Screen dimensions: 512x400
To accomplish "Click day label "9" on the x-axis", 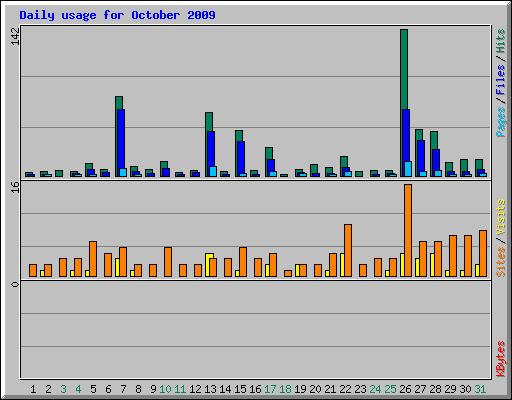I will (x=153, y=389).
